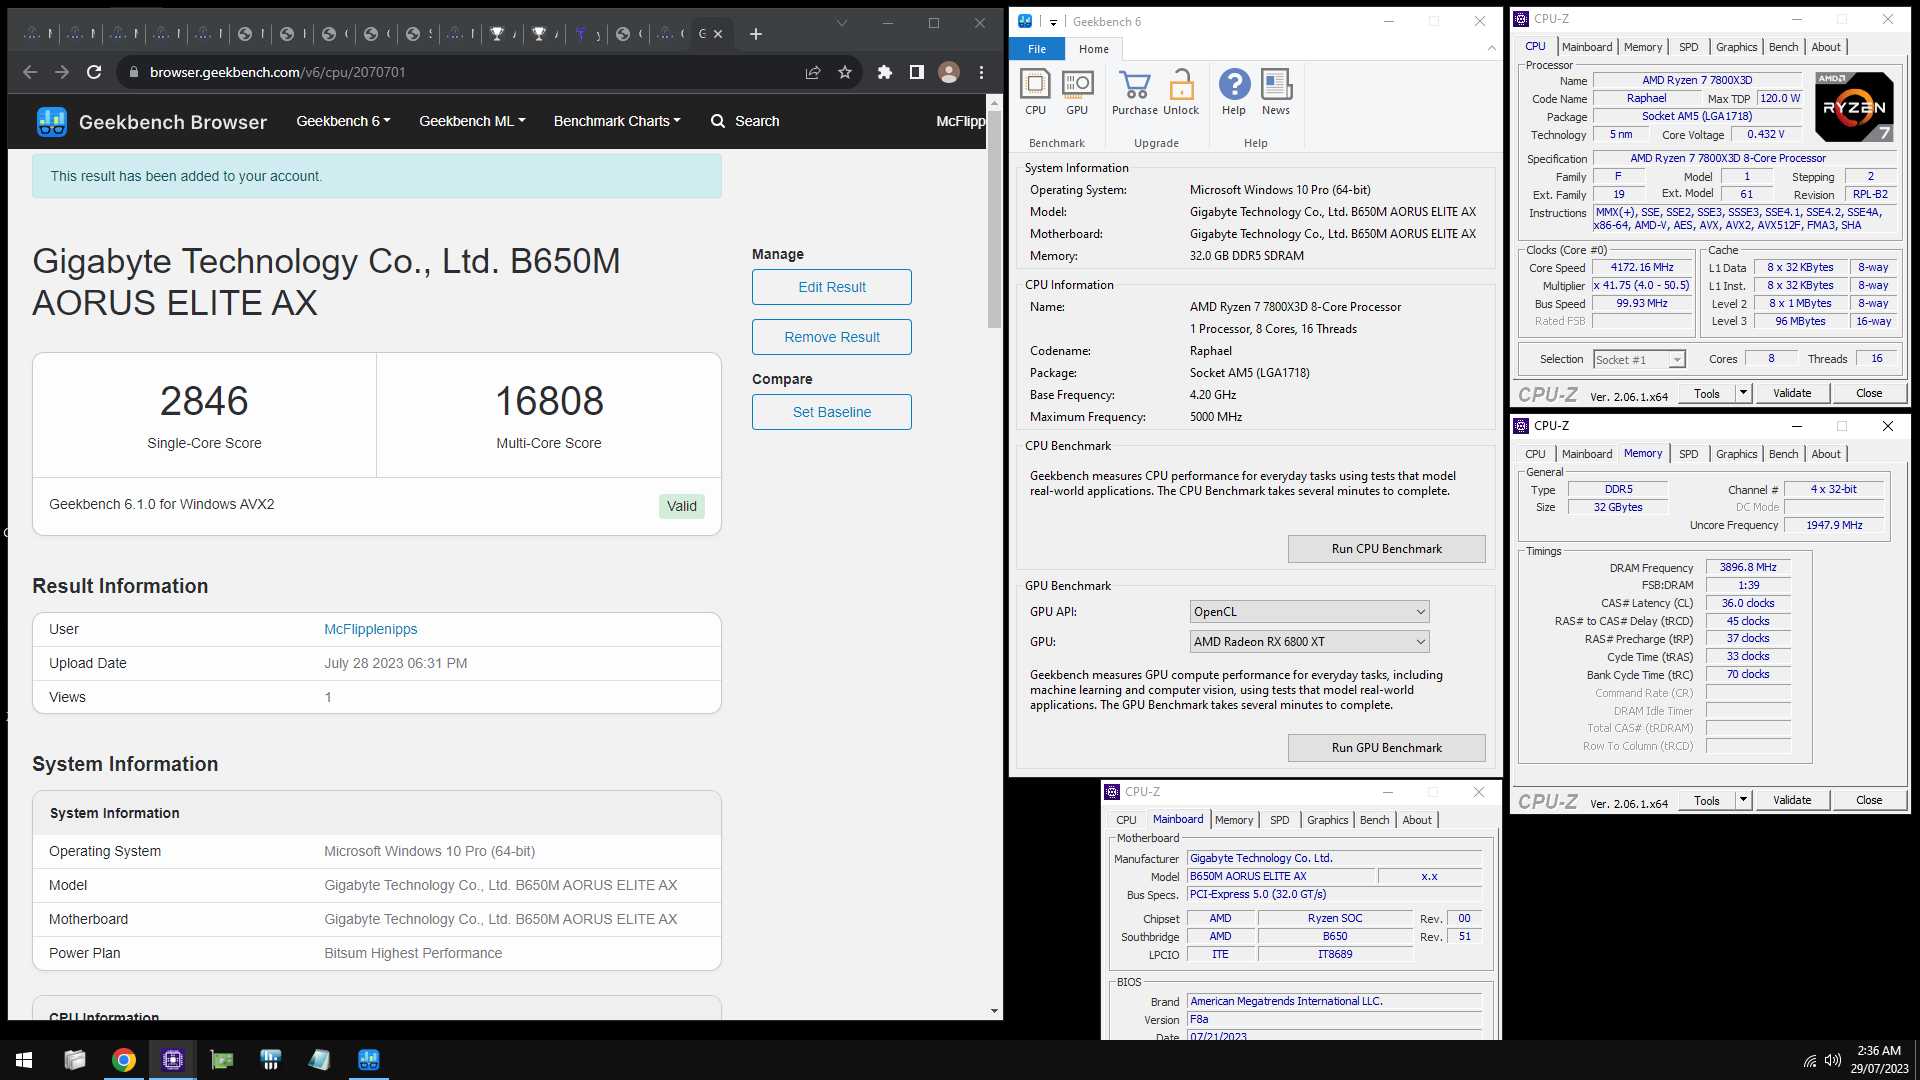Click Set Baseline button
The width and height of the screenshot is (1920, 1080).
point(832,412)
